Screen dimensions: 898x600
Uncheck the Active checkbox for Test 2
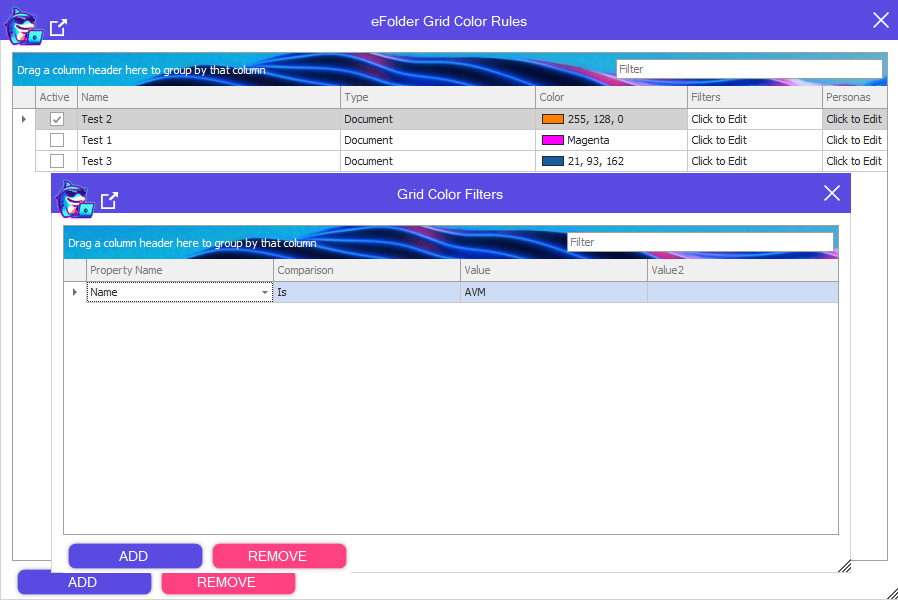coord(57,119)
